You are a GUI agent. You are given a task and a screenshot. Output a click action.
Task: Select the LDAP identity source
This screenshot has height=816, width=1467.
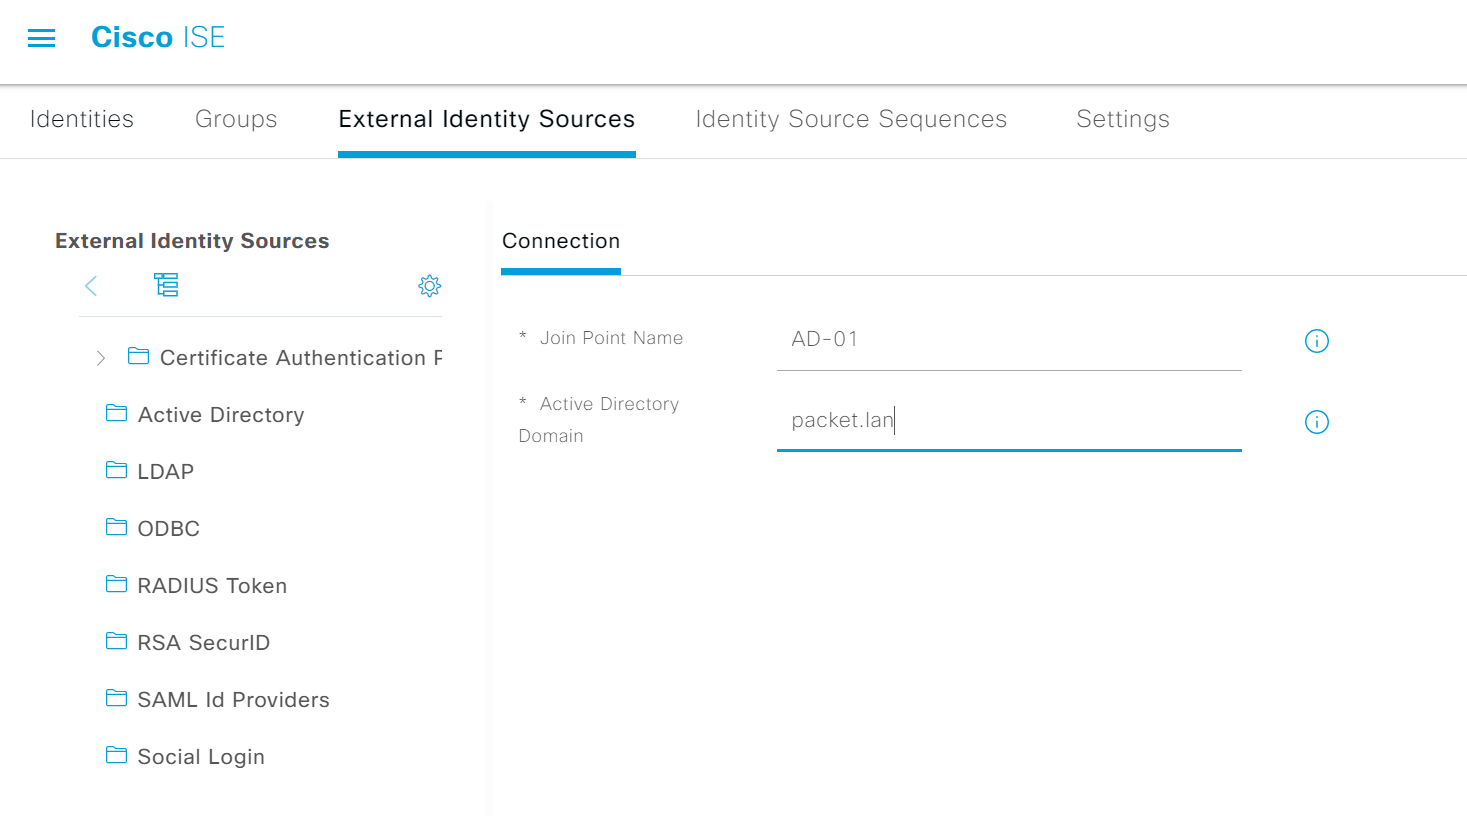coord(166,472)
